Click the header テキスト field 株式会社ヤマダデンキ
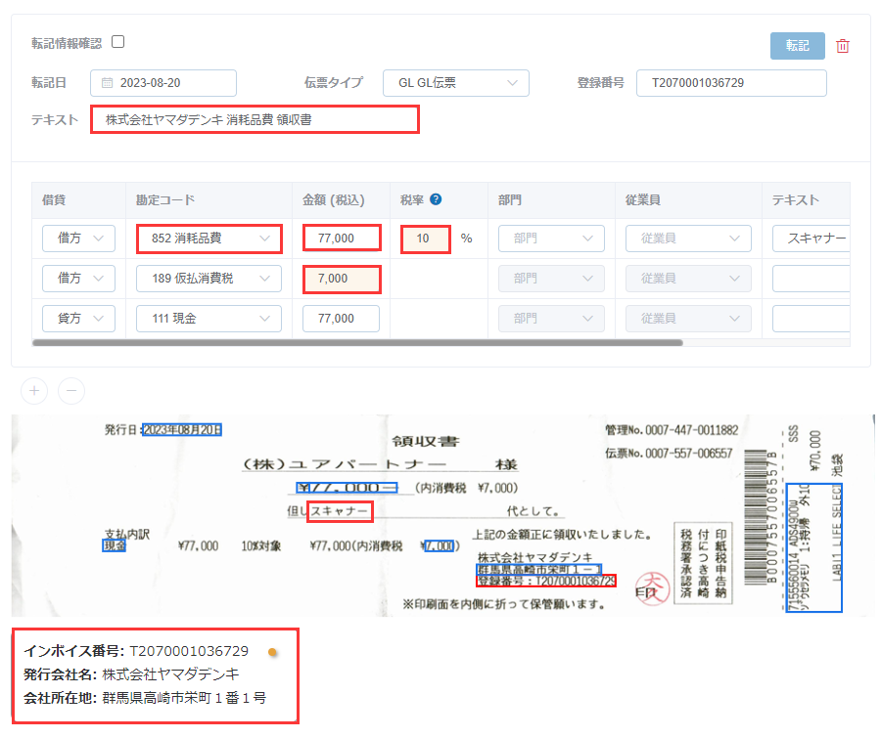Viewport: 881px width, 738px height. tap(255, 120)
